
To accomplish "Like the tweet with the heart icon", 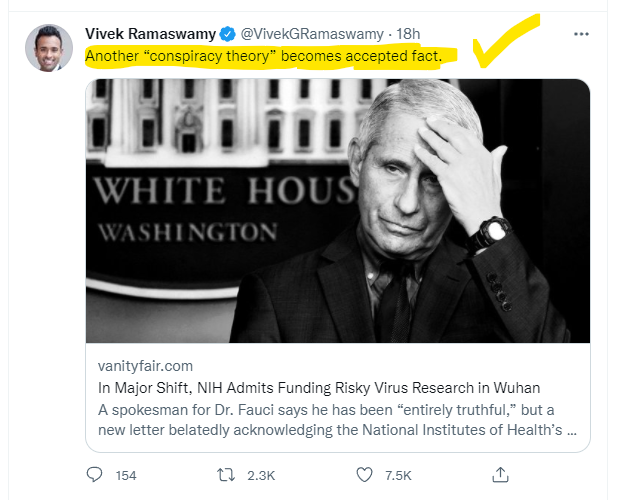I will 367,475.
